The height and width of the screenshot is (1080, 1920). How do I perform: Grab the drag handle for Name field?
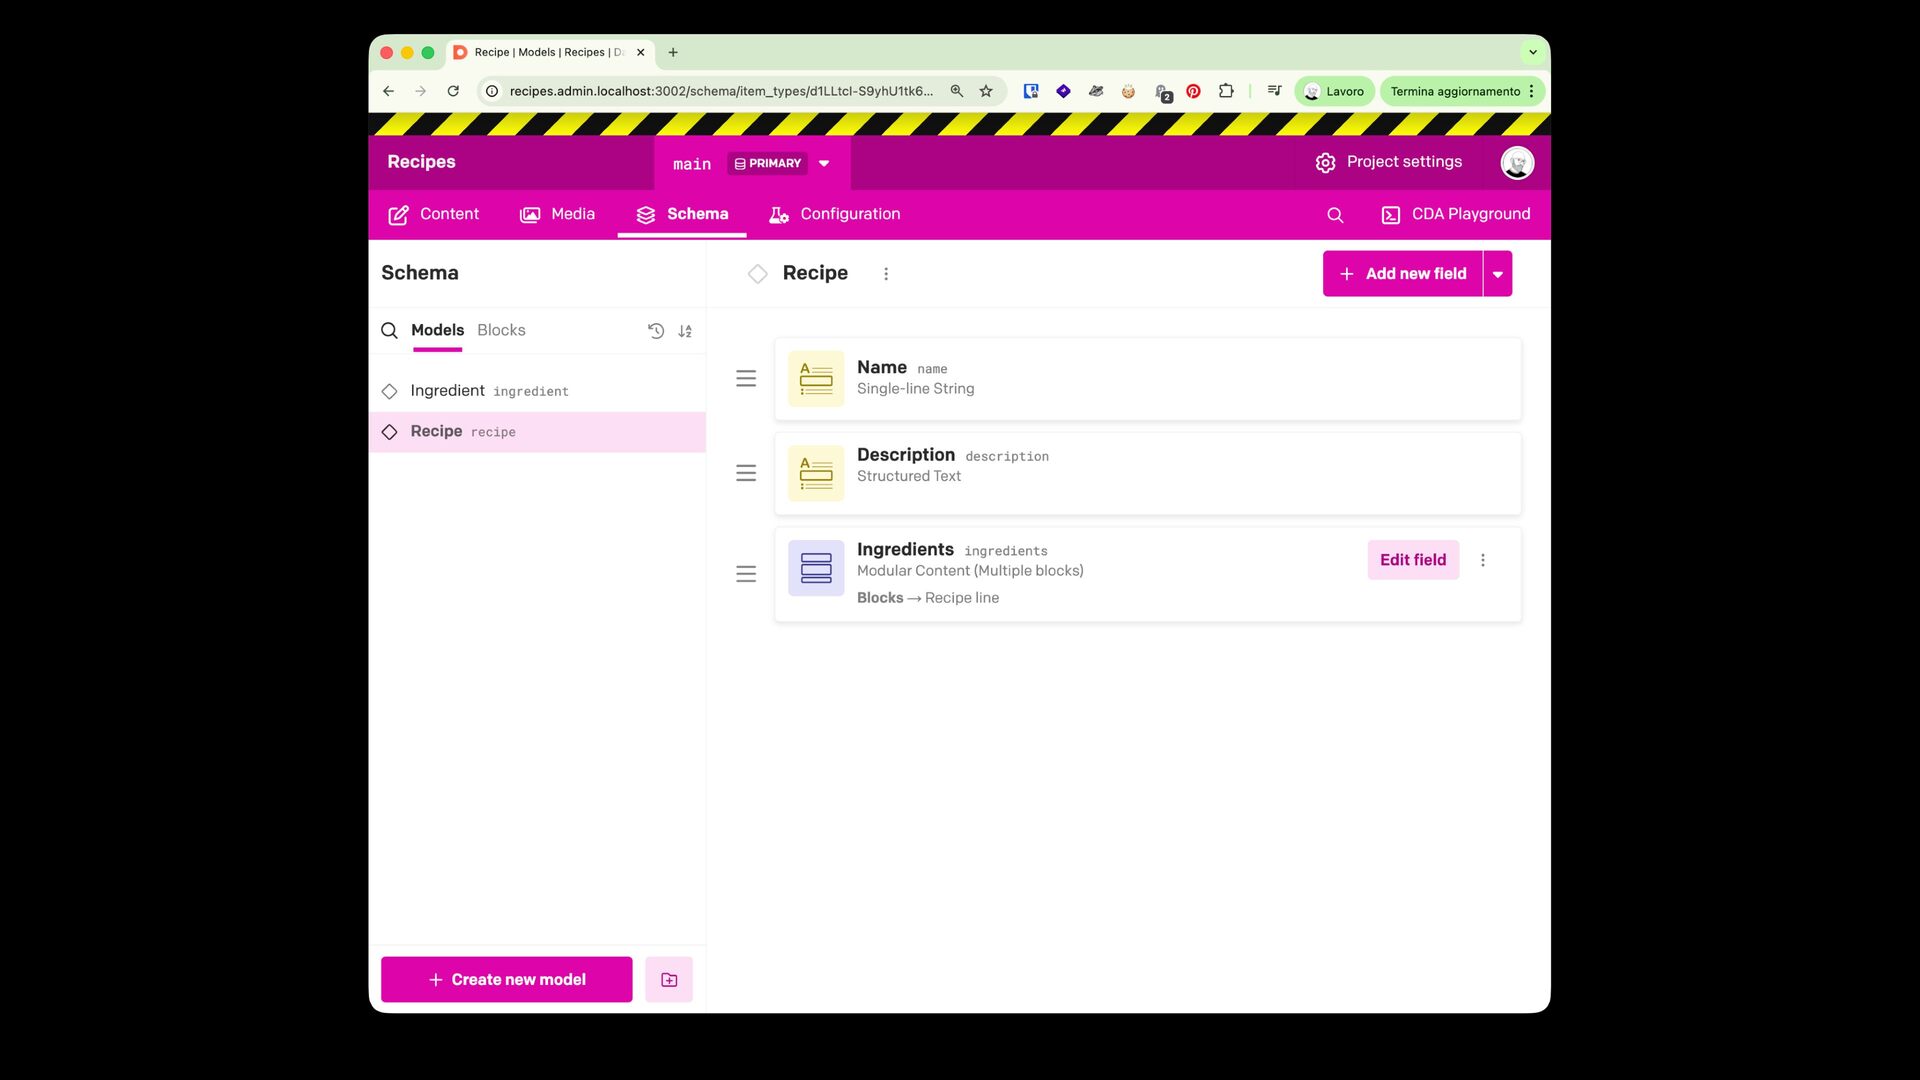pos(746,379)
